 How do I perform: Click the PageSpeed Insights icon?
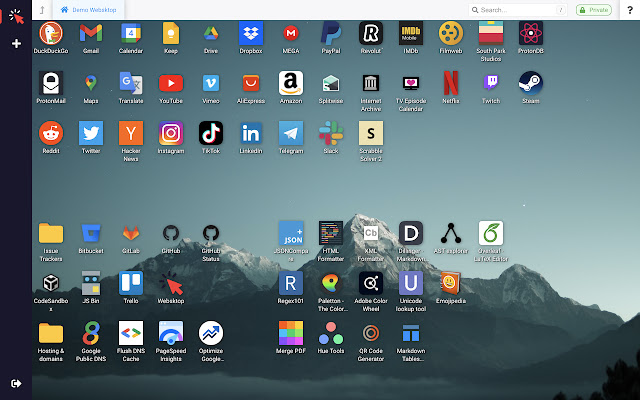coord(171,333)
